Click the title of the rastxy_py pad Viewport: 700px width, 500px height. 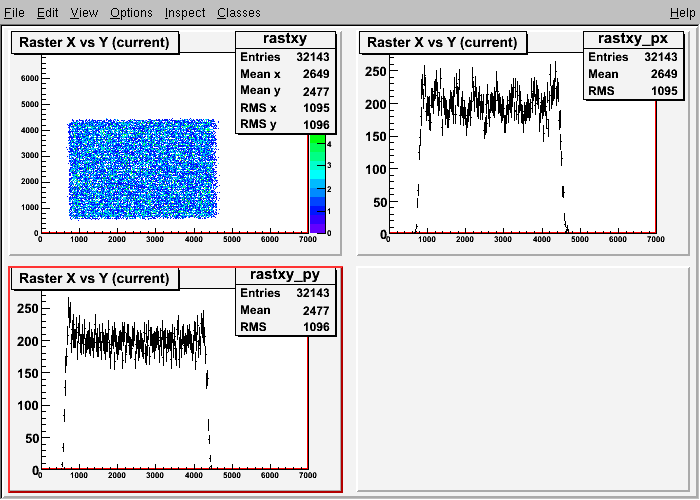(x=95, y=279)
